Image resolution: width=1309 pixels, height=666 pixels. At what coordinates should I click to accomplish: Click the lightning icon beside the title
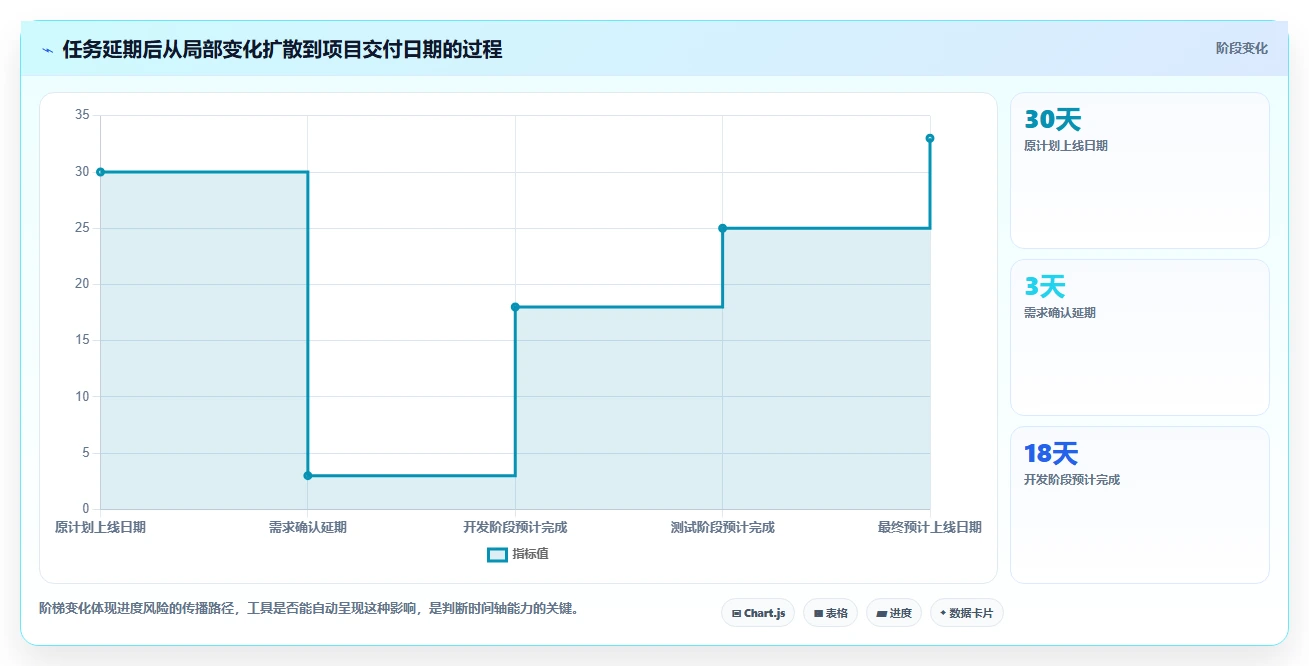click(x=47, y=50)
